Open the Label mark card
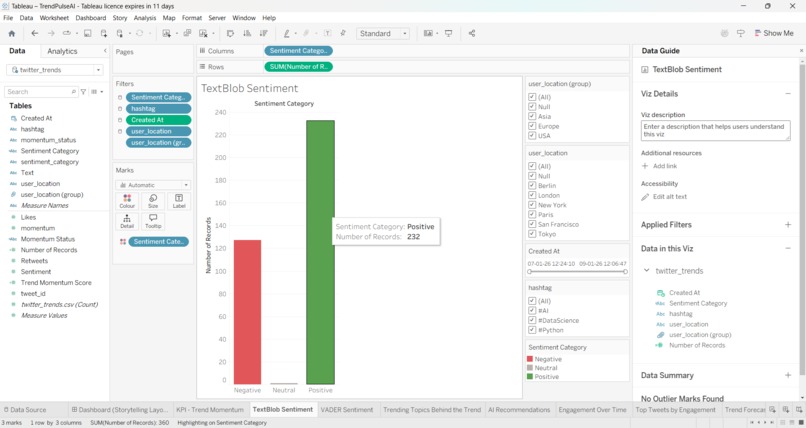Screen dimensions: 806x428 179,201
